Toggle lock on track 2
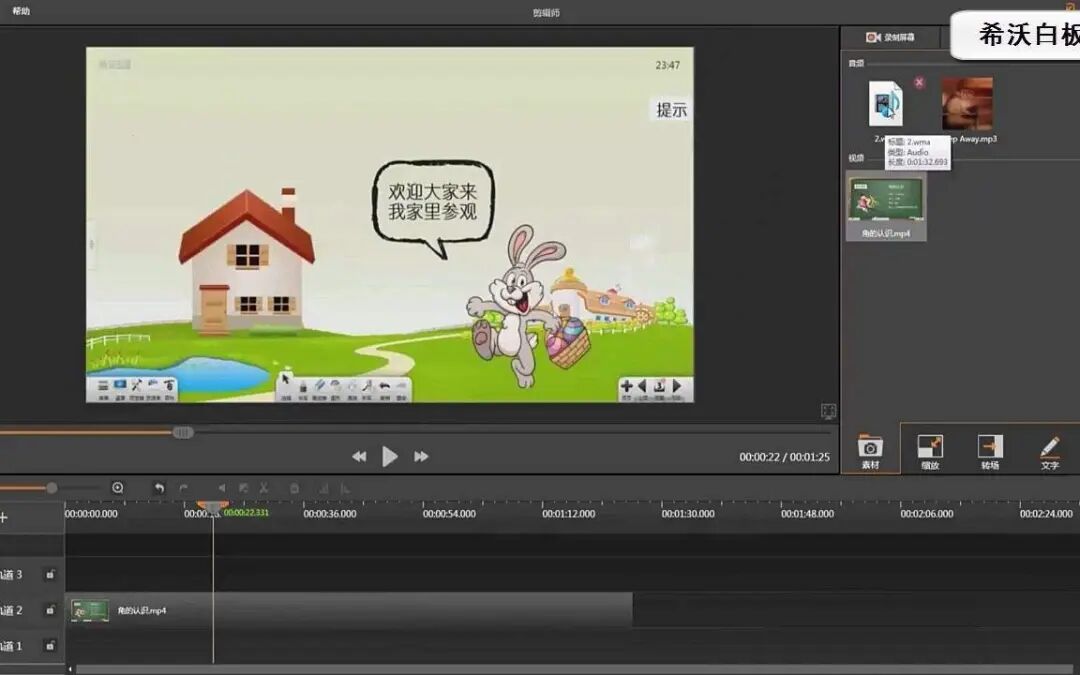This screenshot has width=1080, height=675. 50,610
